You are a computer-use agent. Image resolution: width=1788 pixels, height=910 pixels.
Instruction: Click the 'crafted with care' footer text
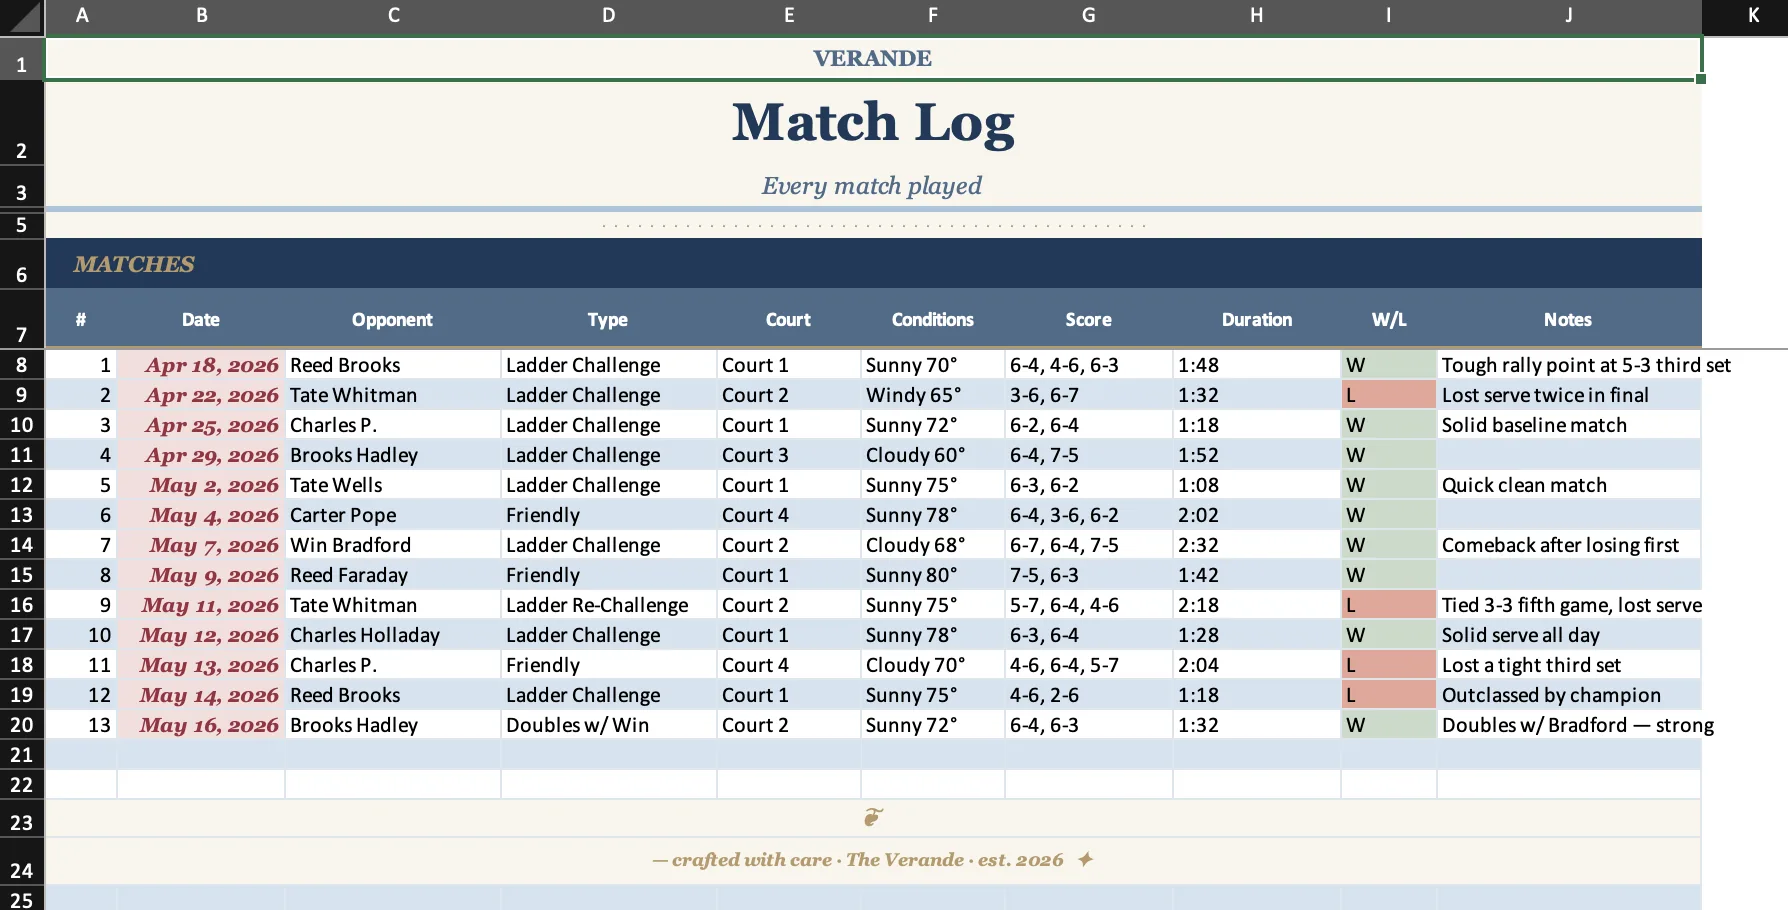pyautogui.click(x=873, y=860)
